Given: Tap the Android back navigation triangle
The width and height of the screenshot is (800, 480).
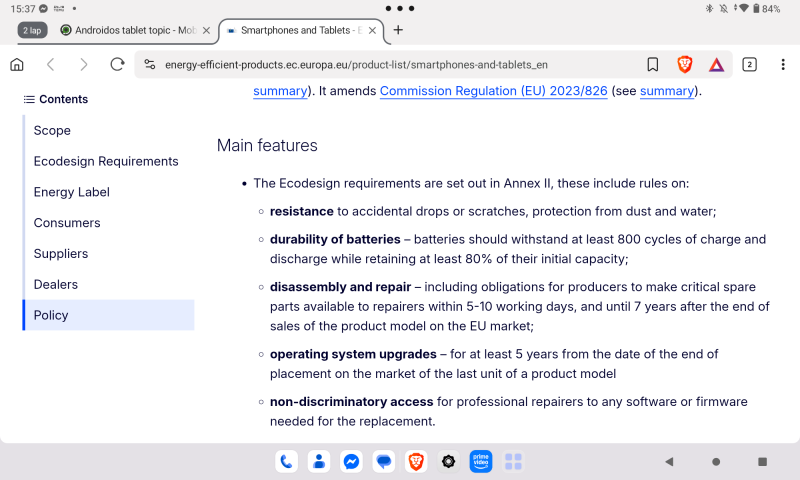Looking at the screenshot, I should point(669,462).
